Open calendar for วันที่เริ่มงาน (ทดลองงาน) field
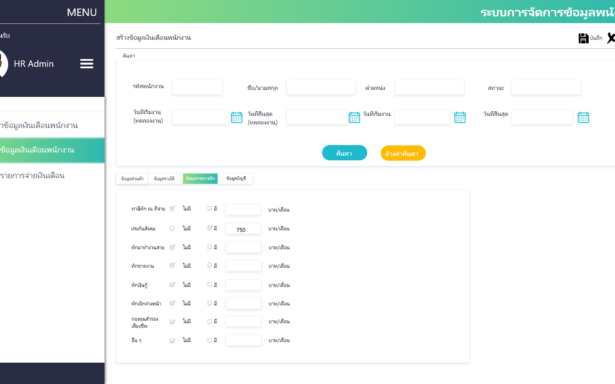Screen dimensions: 615x384 (x=237, y=117)
